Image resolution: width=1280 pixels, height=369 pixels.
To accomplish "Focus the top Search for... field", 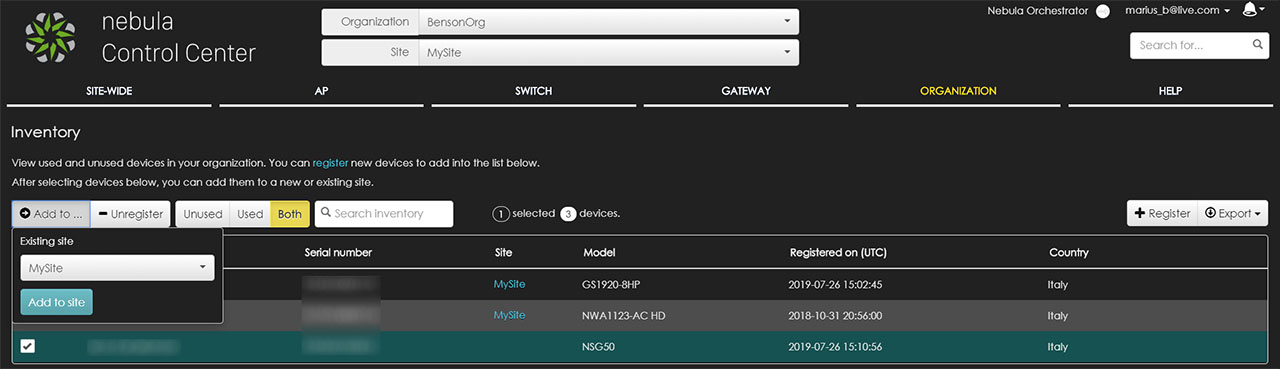I will pos(1200,45).
